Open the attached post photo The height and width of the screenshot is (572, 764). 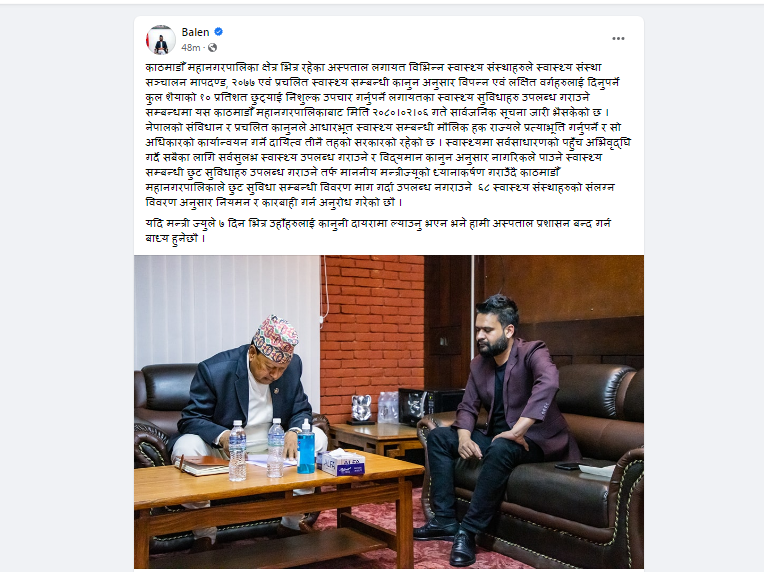click(389, 412)
